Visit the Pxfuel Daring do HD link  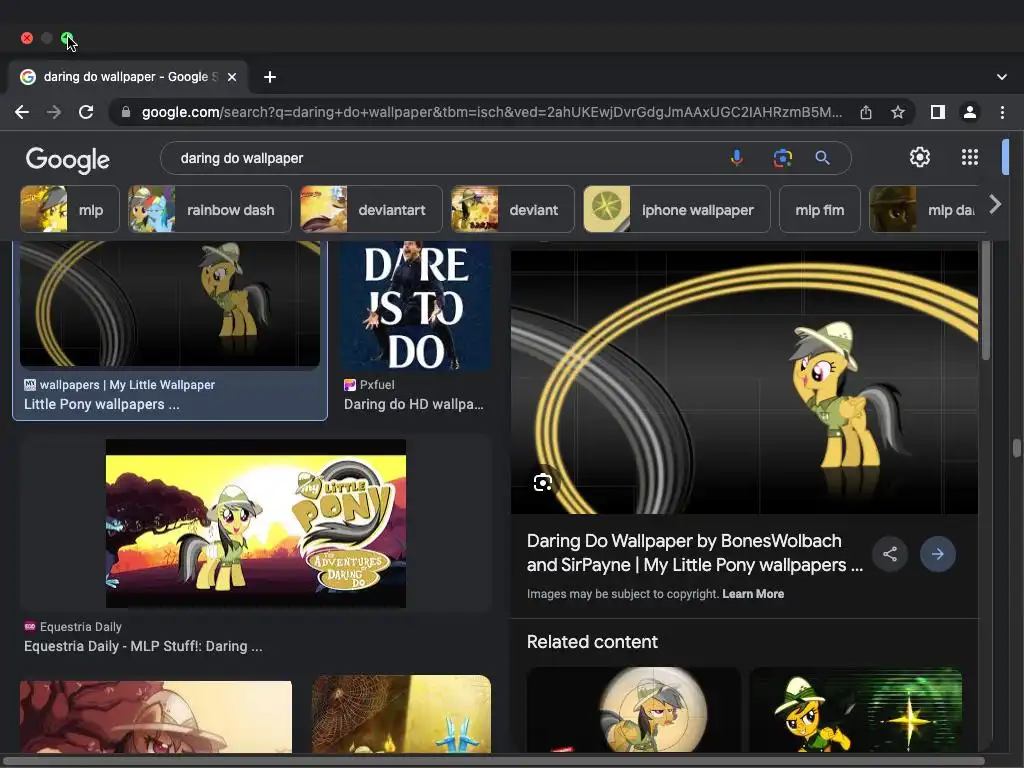click(x=413, y=404)
